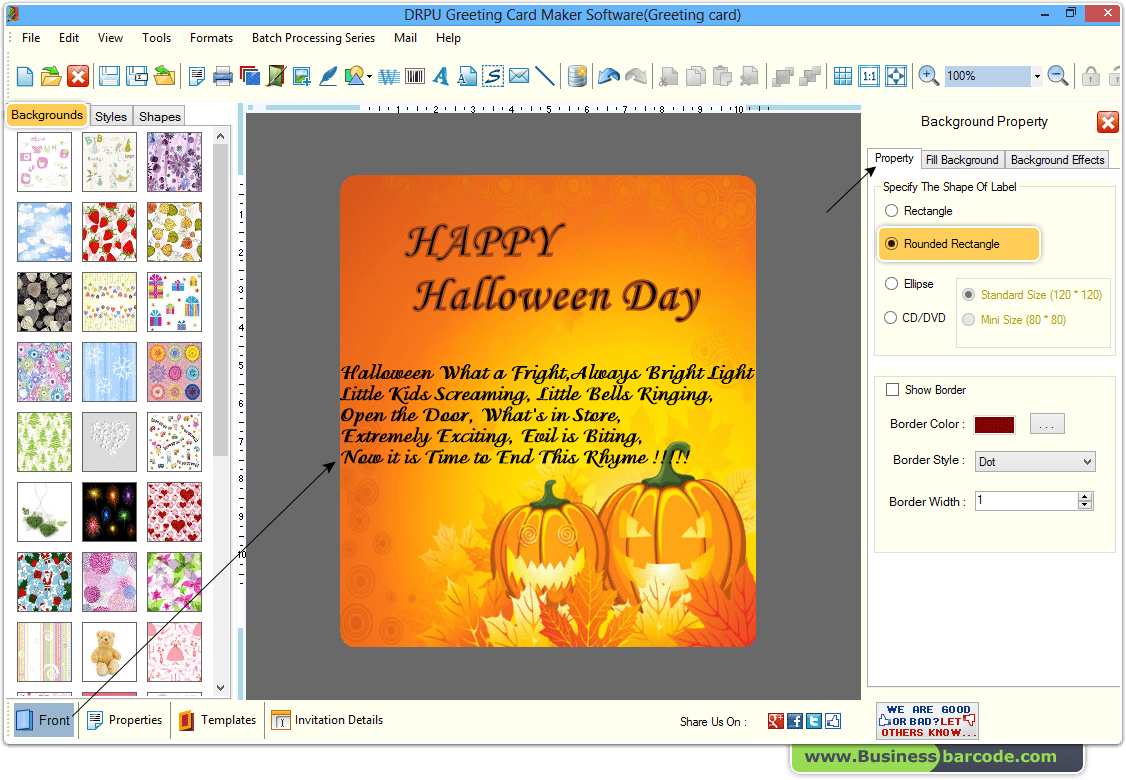Screen dimensions: 1126x780
Task: Click the WordArt W icon
Action: click(388, 76)
